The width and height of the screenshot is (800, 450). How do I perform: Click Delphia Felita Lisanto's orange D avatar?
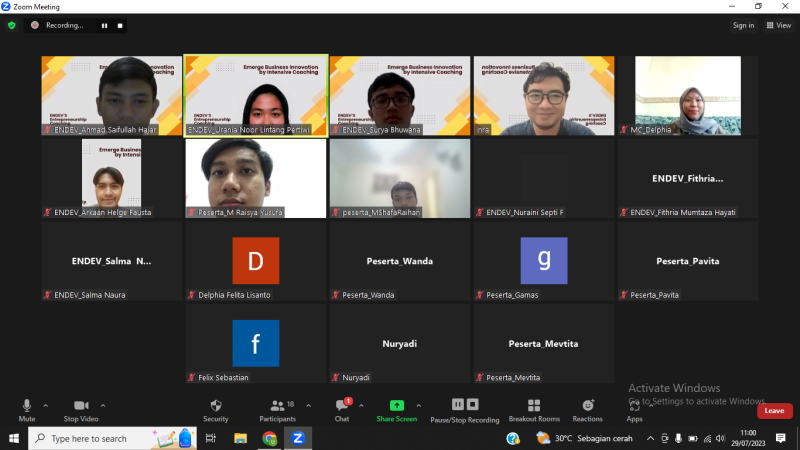(256, 261)
